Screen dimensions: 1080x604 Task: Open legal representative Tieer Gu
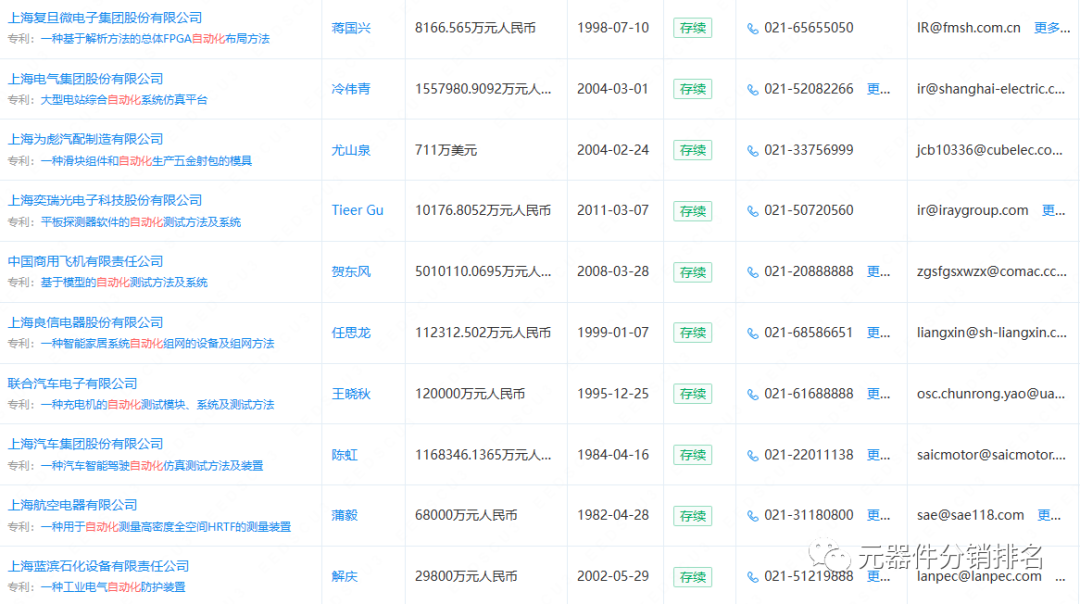357,210
